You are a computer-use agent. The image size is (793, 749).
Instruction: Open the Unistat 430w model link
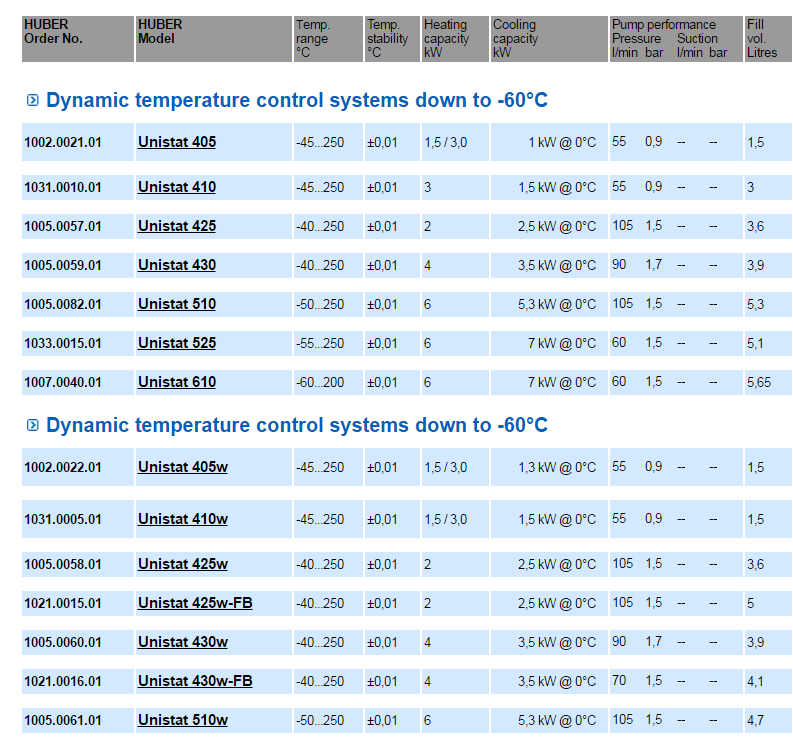tap(183, 642)
